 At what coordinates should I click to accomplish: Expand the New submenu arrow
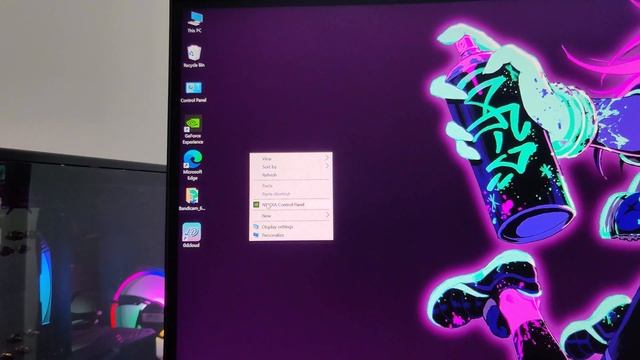pos(327,215)
